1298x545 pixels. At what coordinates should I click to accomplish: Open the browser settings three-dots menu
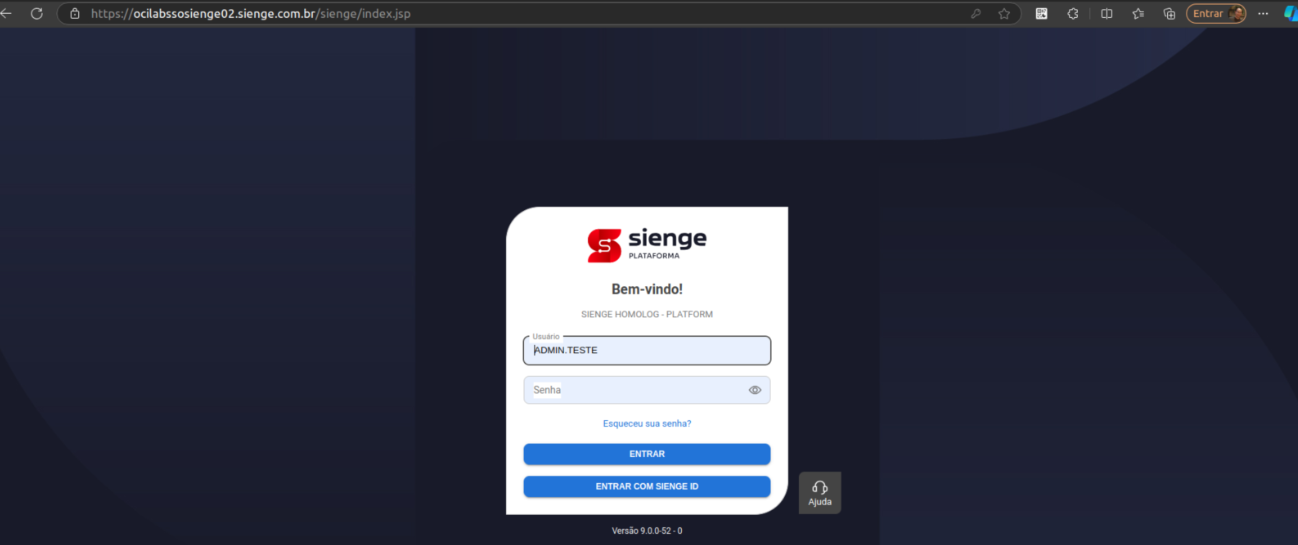point(1263,14)
